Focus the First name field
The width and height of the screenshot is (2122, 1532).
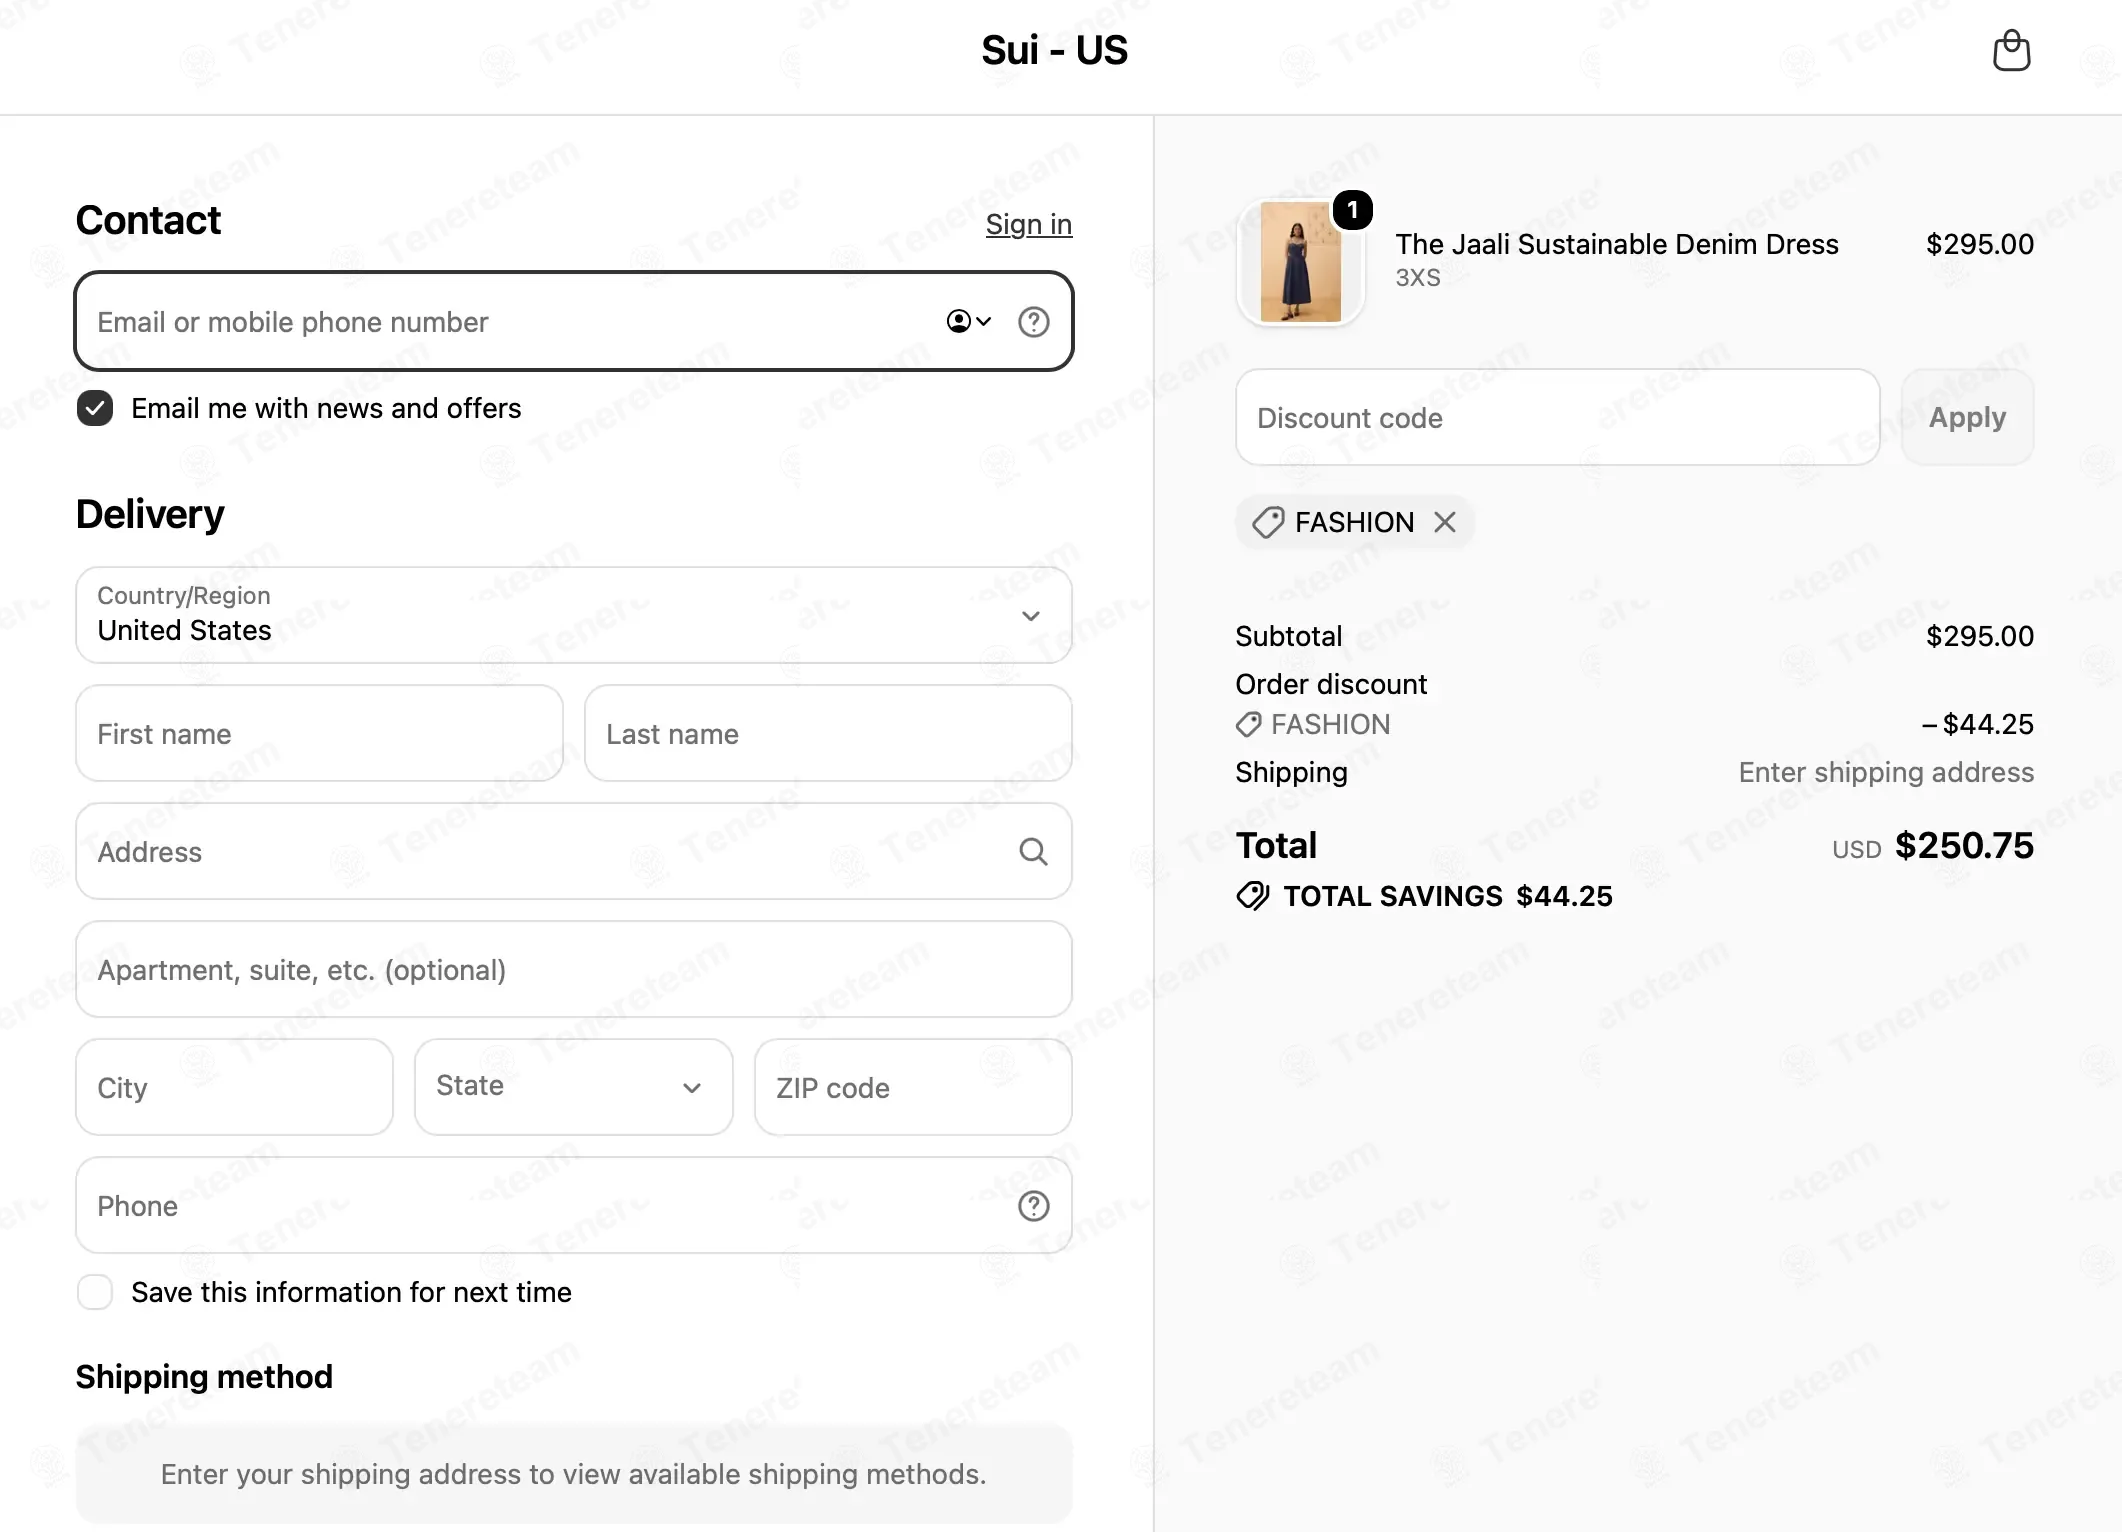319,733
